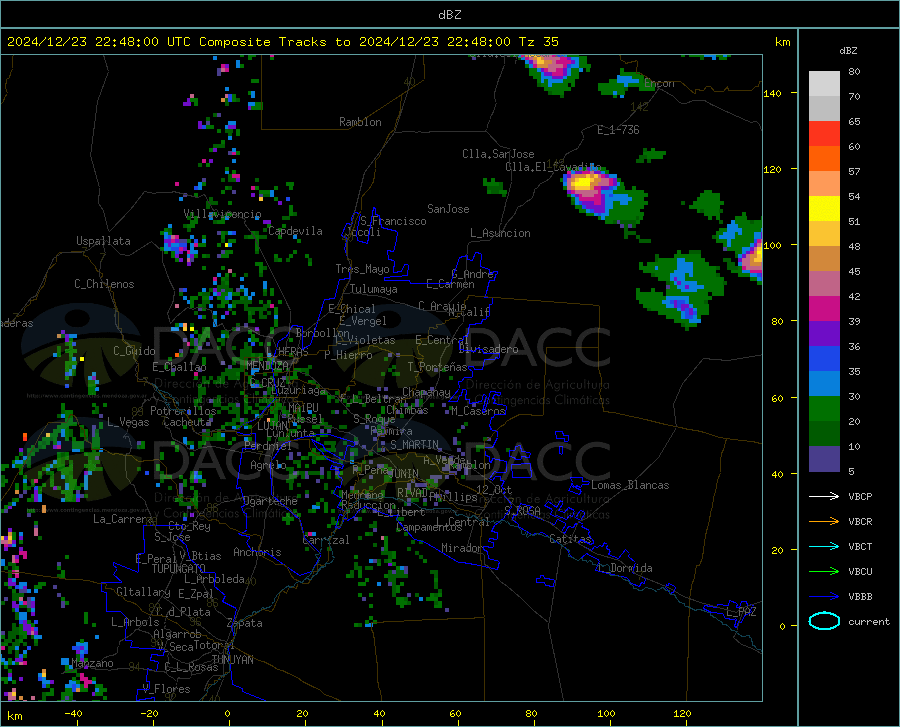The image size is (900, 727).
Task: Click the L_Asuncion place label
Action: point(500,233)
